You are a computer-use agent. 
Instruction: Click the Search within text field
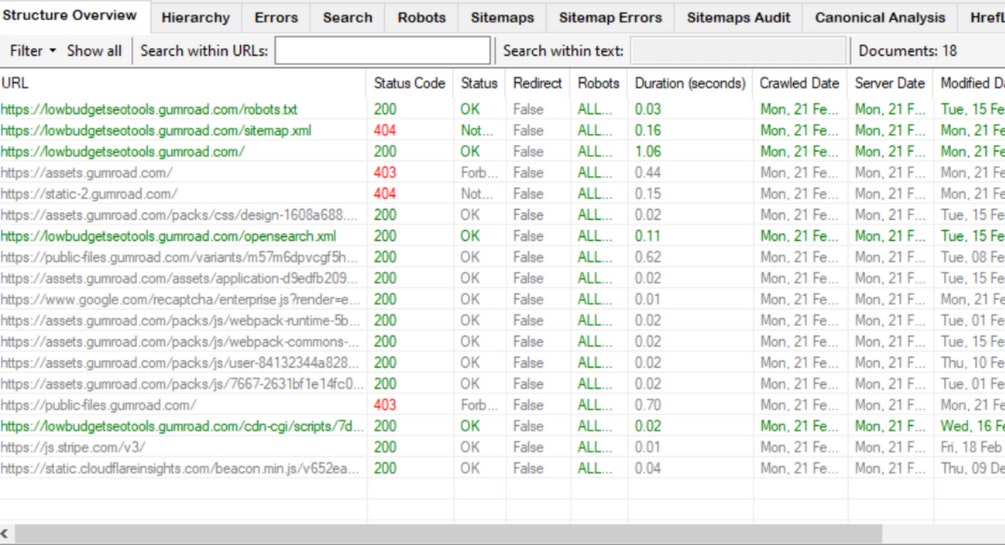pos(738,51)
